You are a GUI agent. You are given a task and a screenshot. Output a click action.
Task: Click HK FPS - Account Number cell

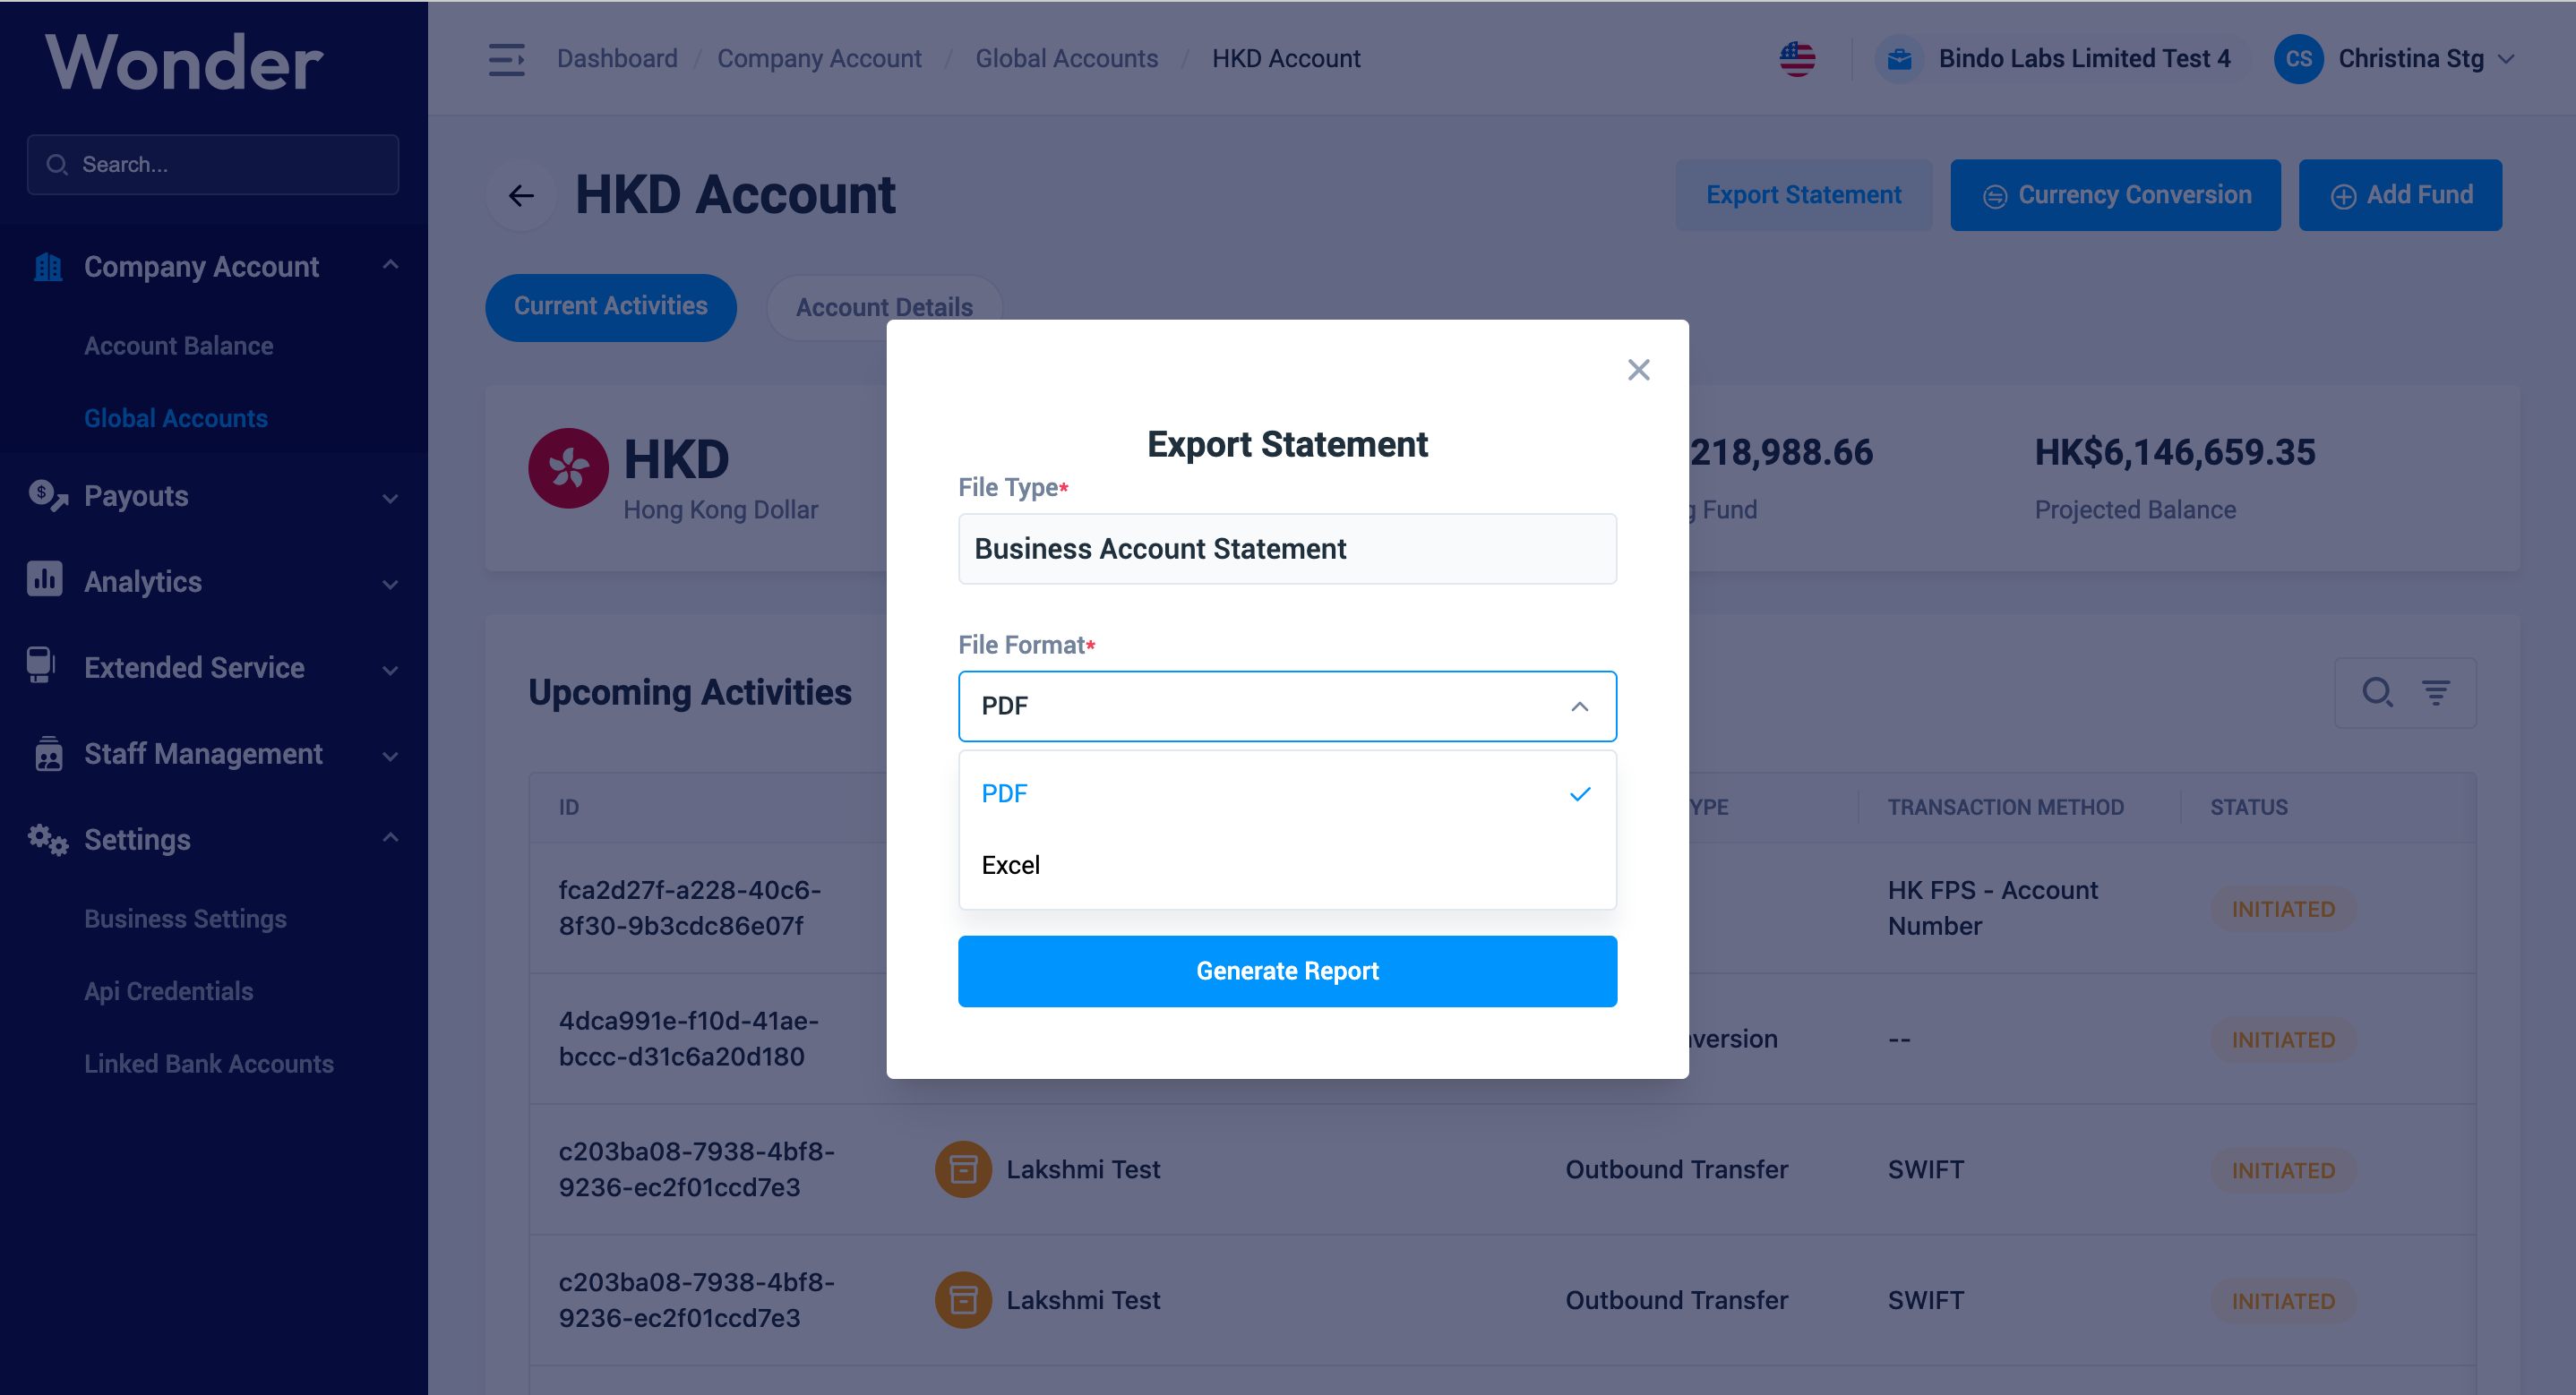tap(1993, 908)
